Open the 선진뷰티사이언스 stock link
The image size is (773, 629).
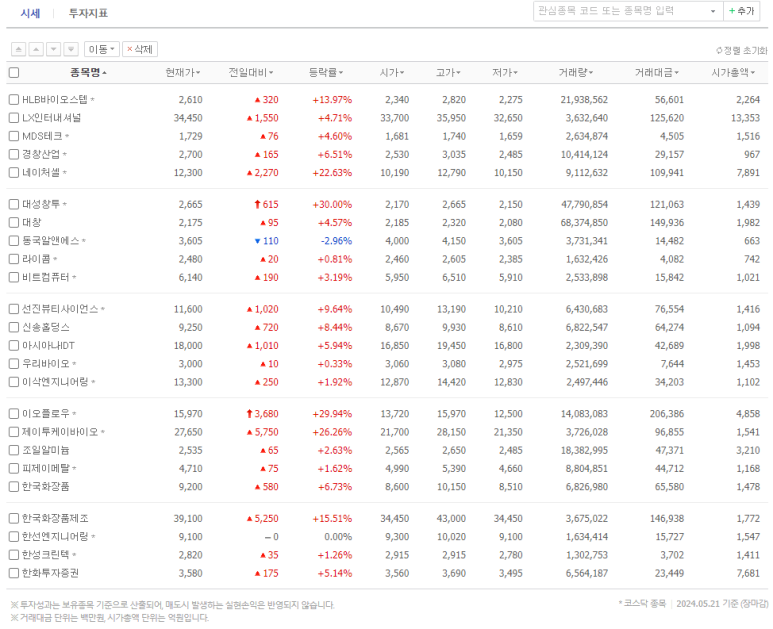point(60,309)
